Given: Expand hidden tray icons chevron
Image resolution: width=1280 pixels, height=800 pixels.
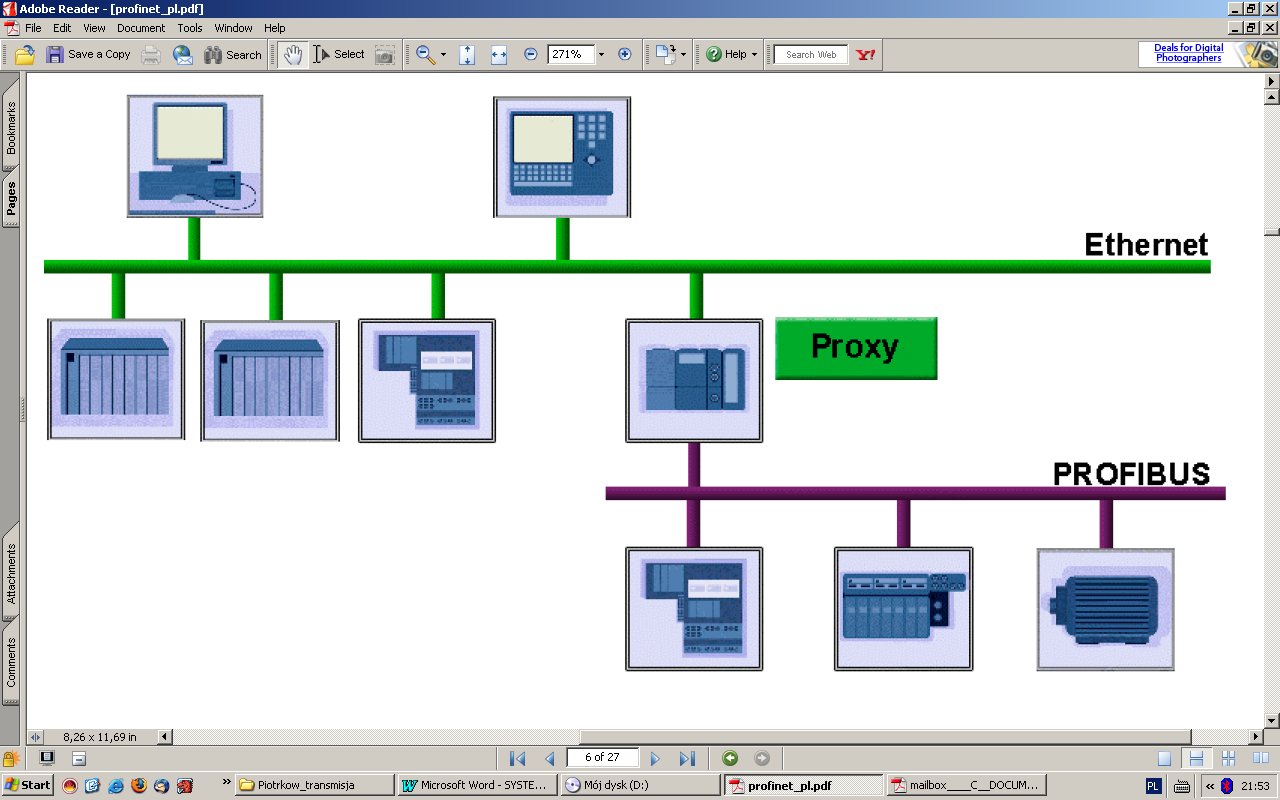Looking at the screenshot, I should (1210, 786).
